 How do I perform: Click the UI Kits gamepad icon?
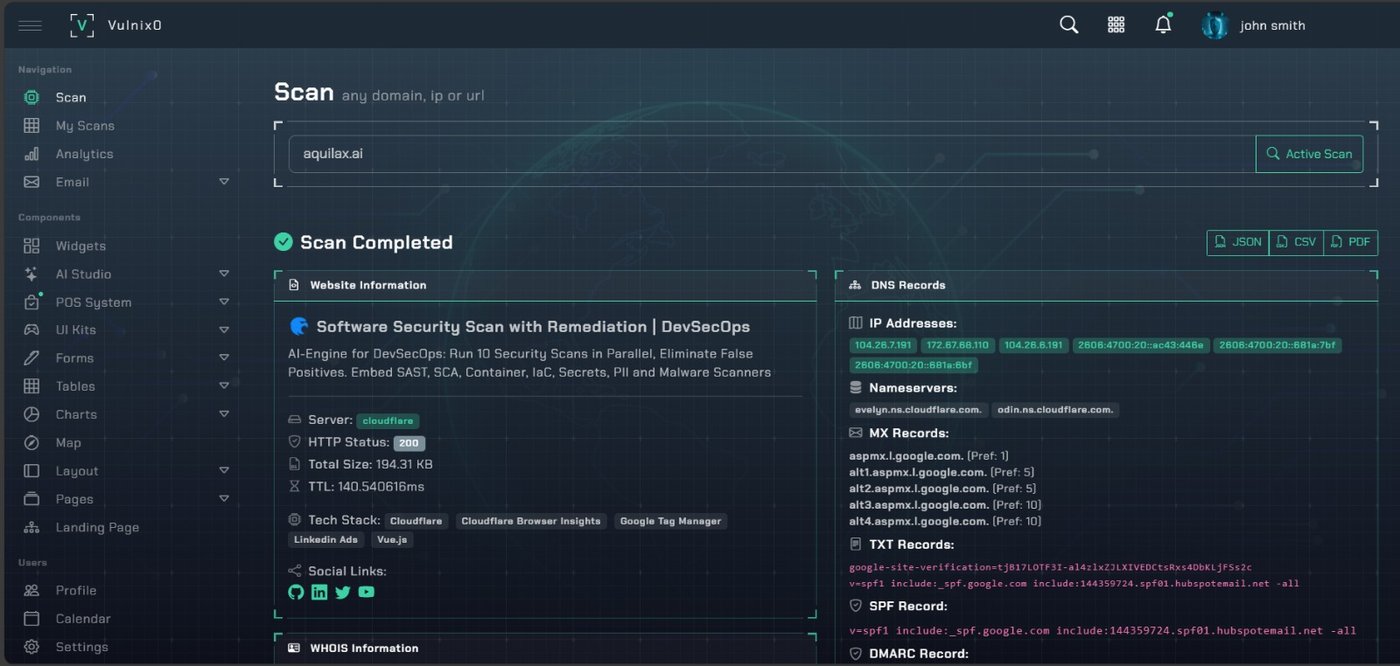(32, 329)
